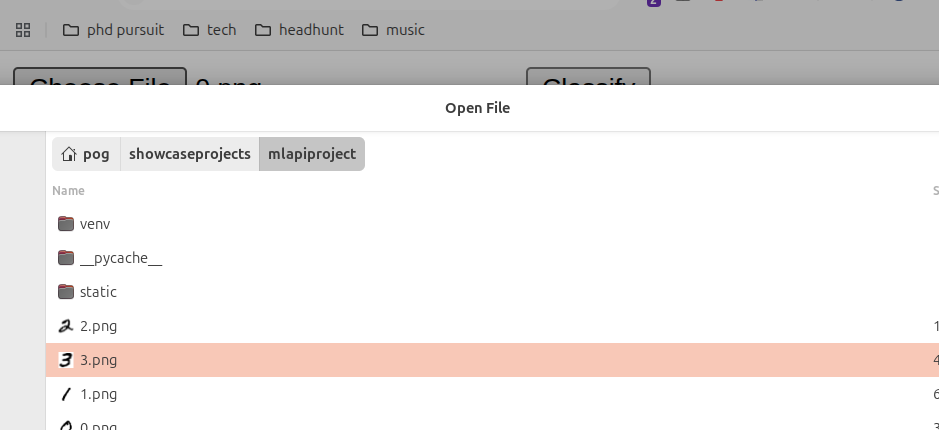The height and width of the screenshot is (430, 939).
Task: Click the Choose File button
Action: pos(100,77)
